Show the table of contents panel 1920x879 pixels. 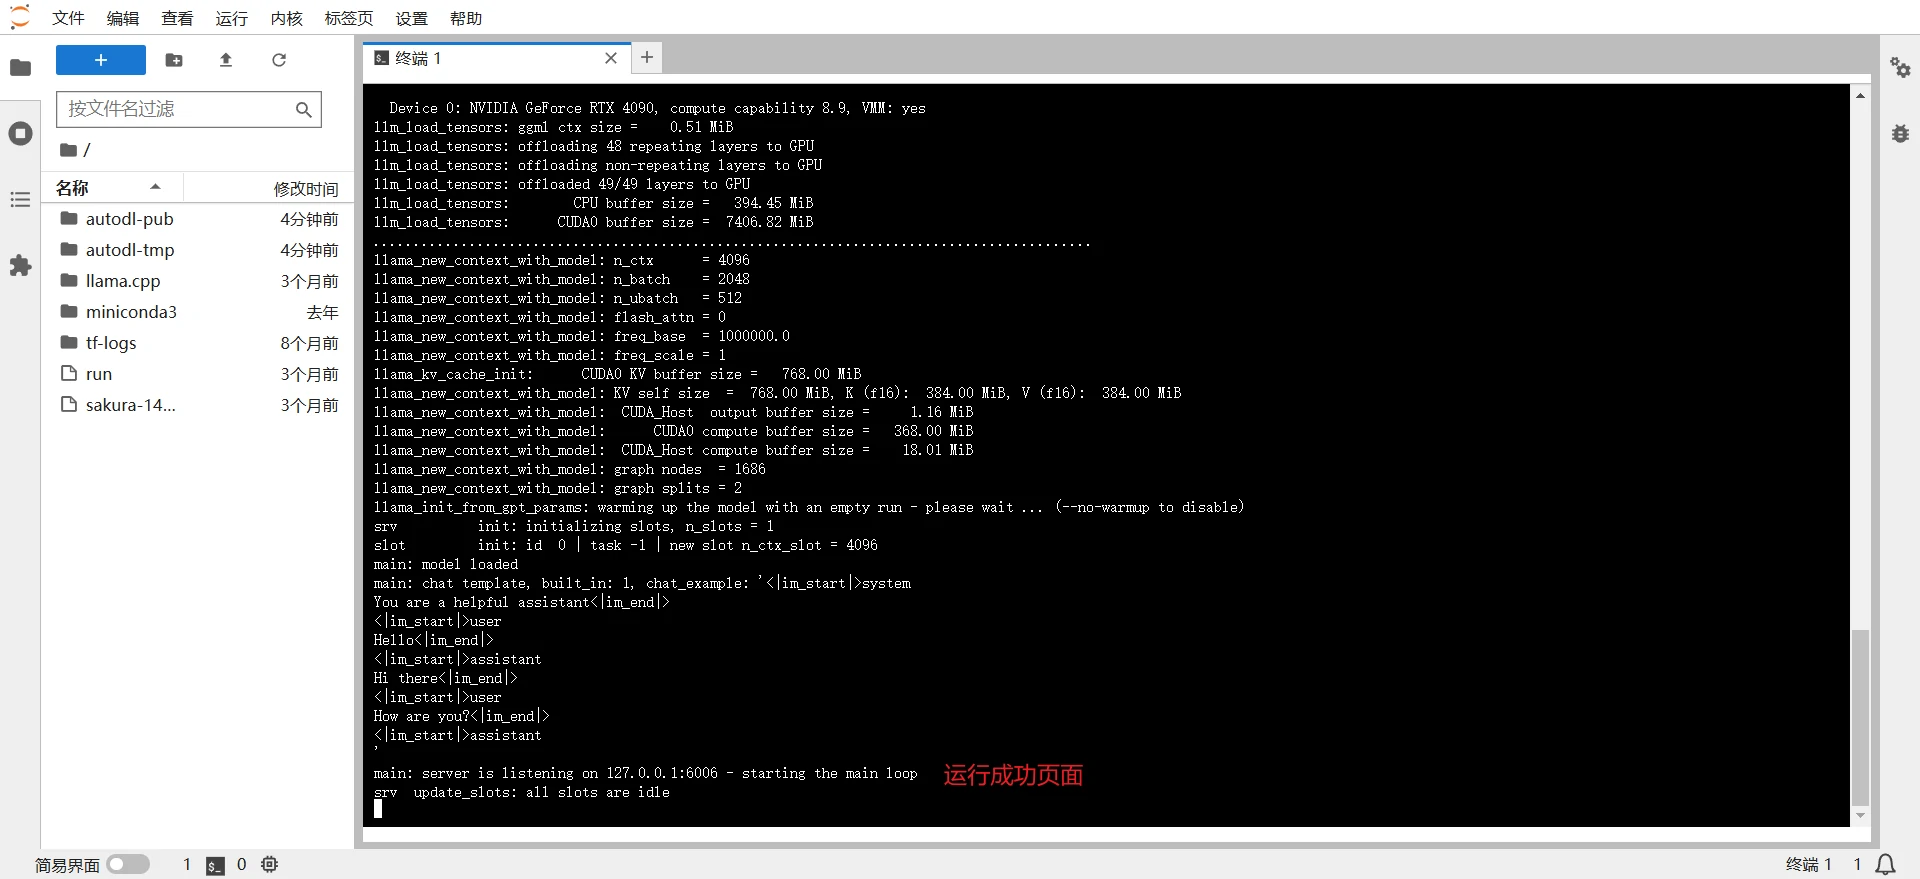click(20, 200)
